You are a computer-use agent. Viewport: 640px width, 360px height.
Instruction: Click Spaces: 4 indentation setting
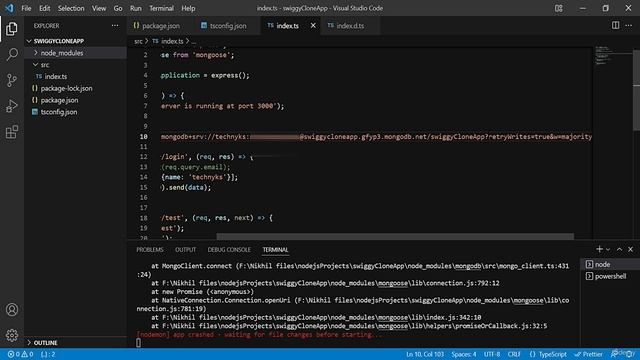tap(464, 354)
